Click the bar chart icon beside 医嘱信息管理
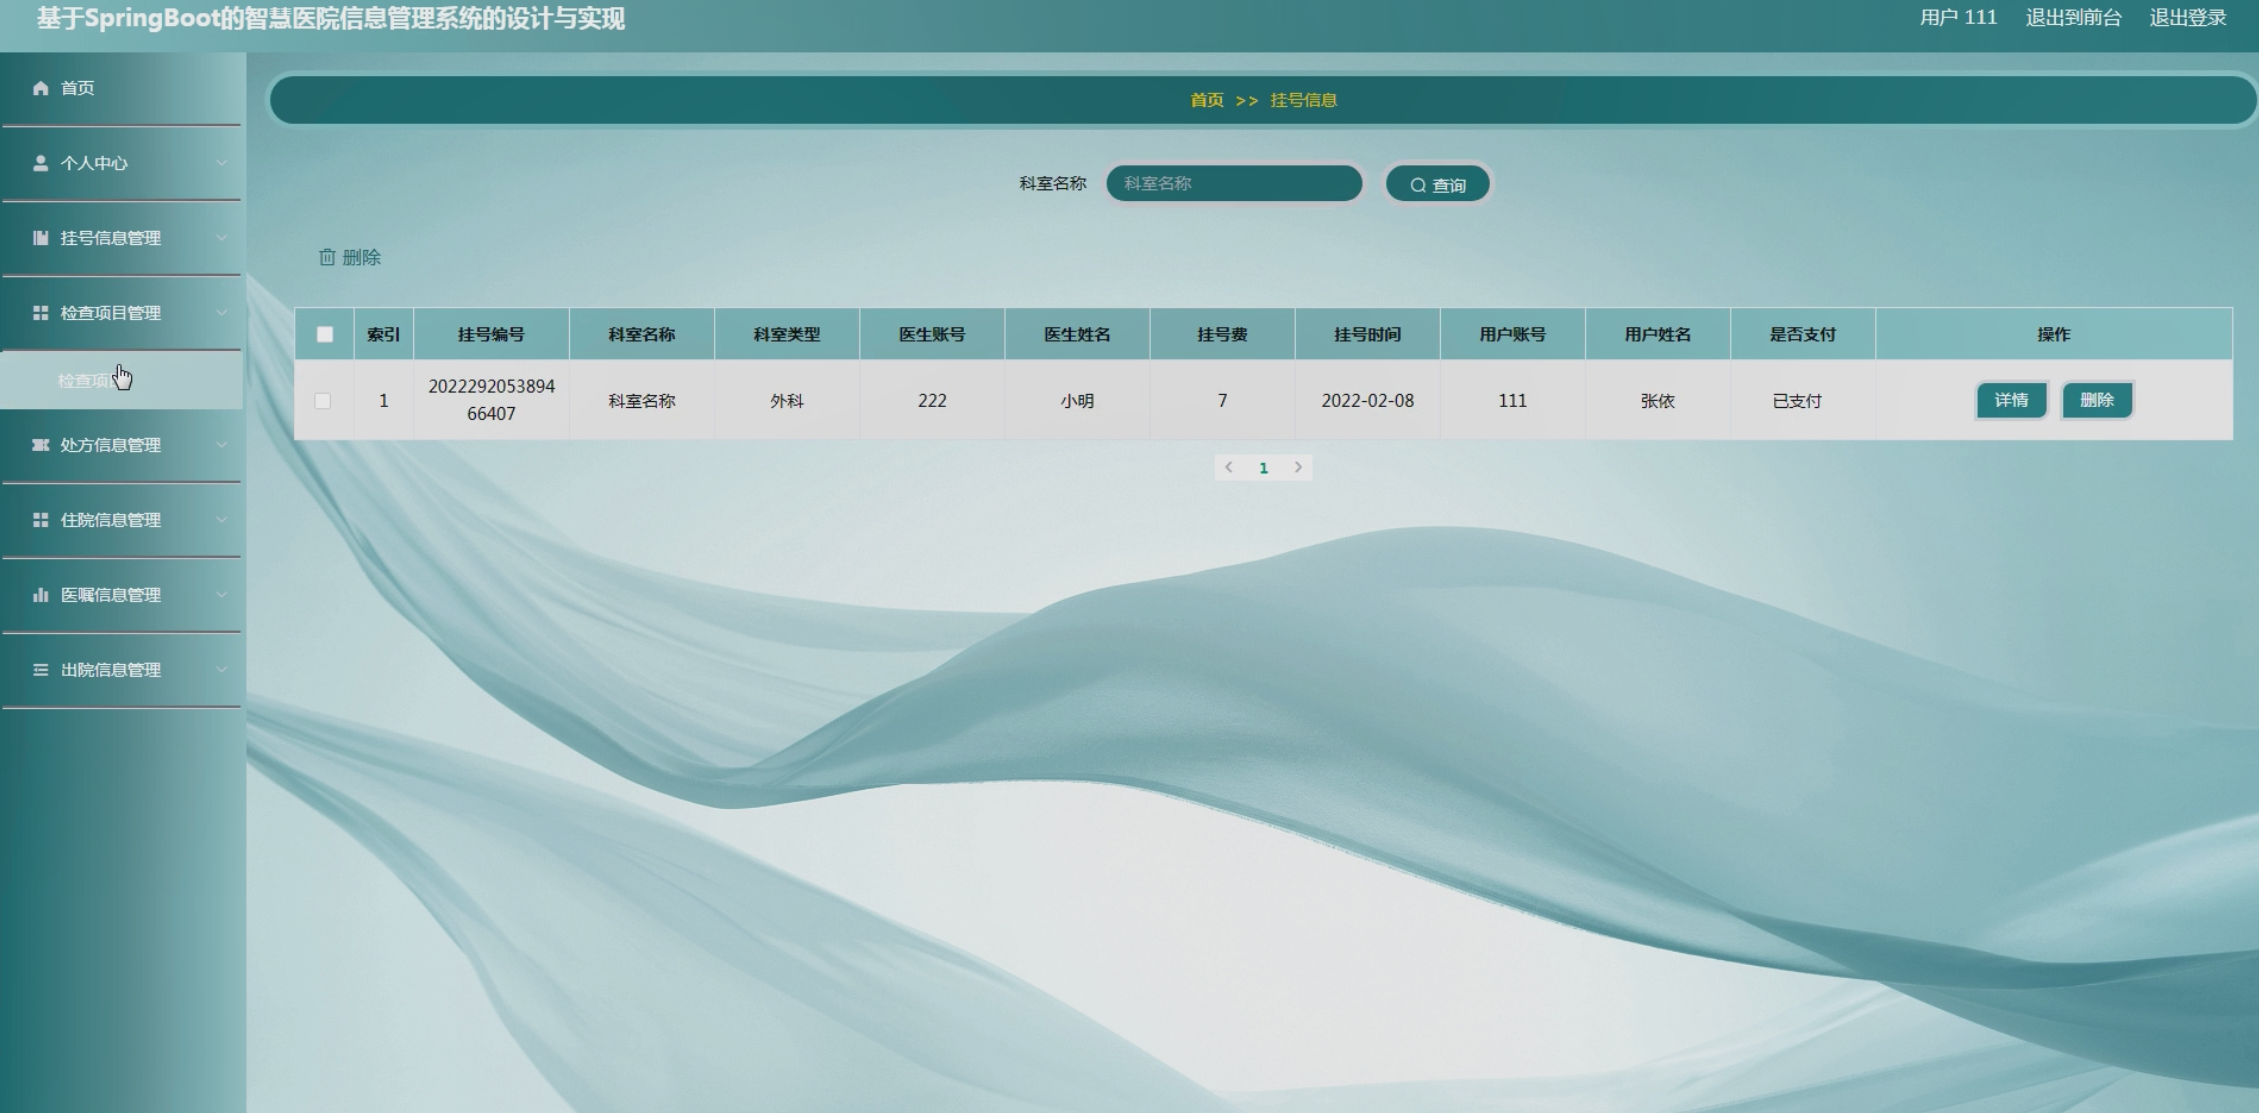The image size is (2259, 1113). click(40, 595)
